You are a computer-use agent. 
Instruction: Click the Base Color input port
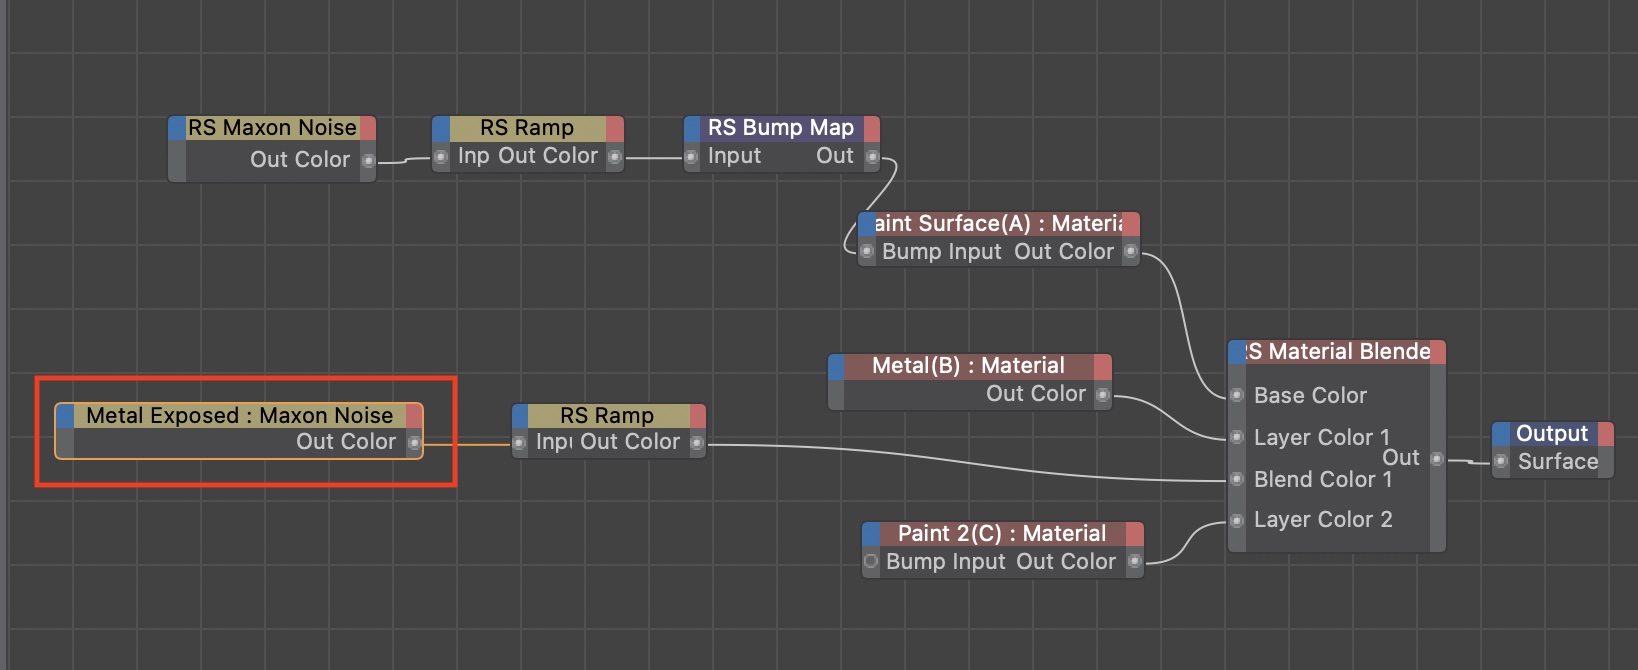click(x=1237, y=395)
